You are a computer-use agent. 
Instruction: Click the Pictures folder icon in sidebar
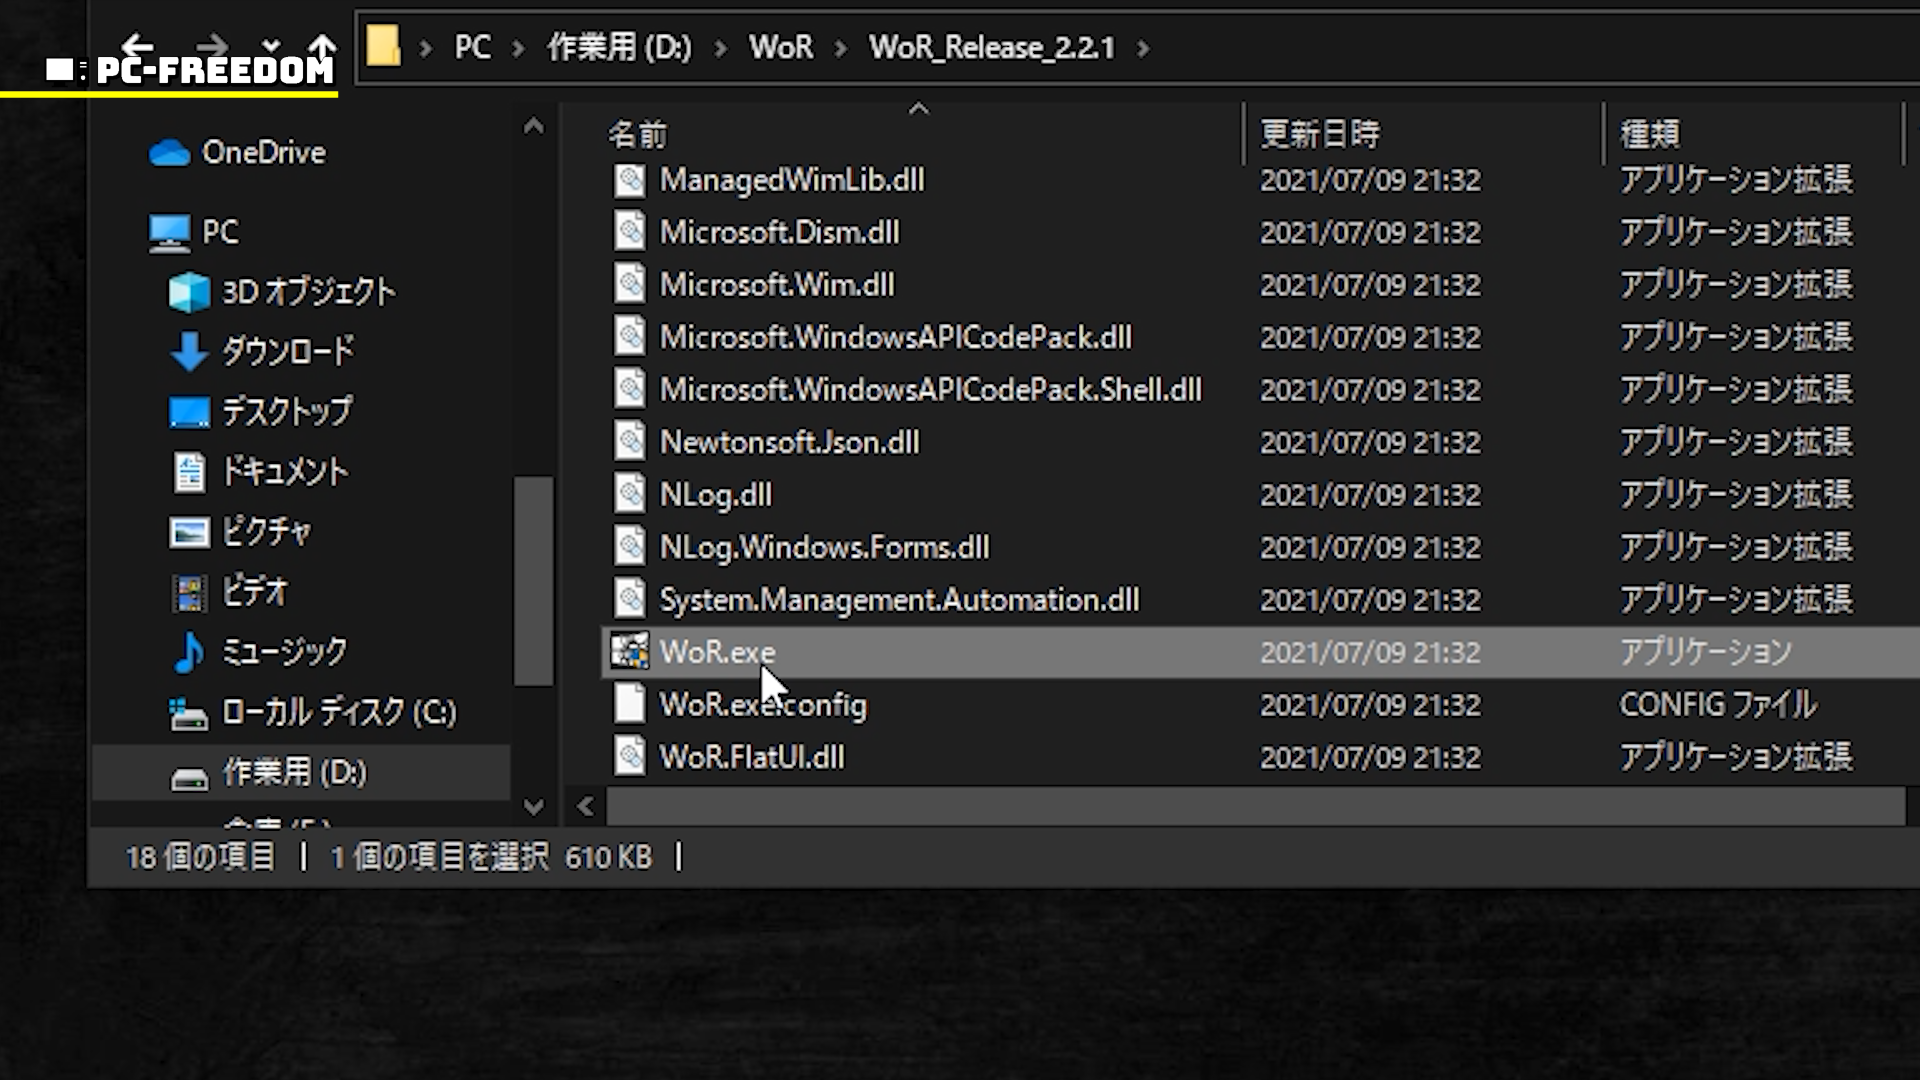point(188,532)
